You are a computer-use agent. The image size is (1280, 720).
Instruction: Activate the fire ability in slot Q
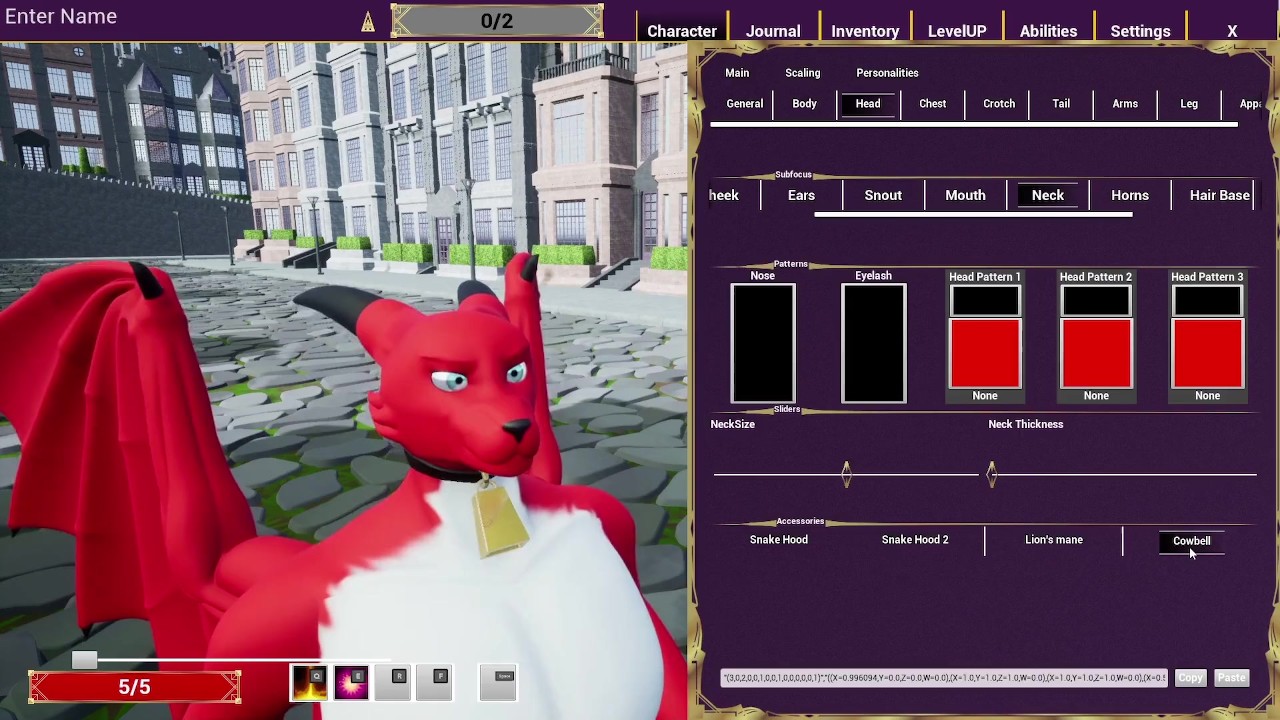pos(309,682)
